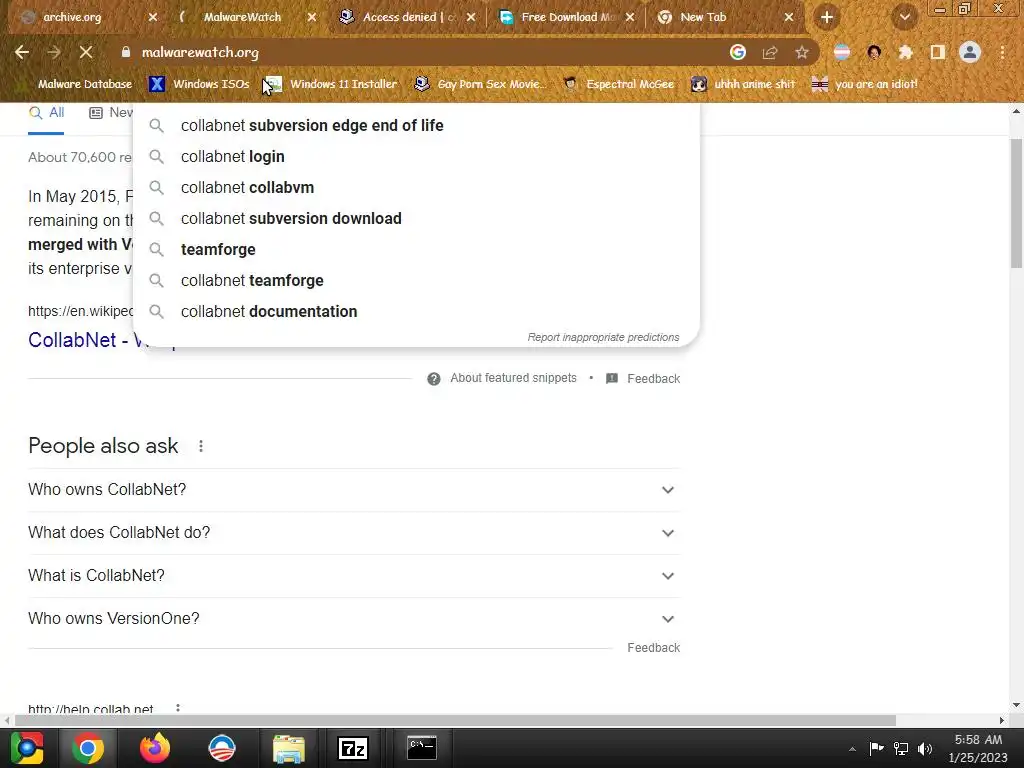Choose the standalone 'teamforge' suggestion

(416, 249)
